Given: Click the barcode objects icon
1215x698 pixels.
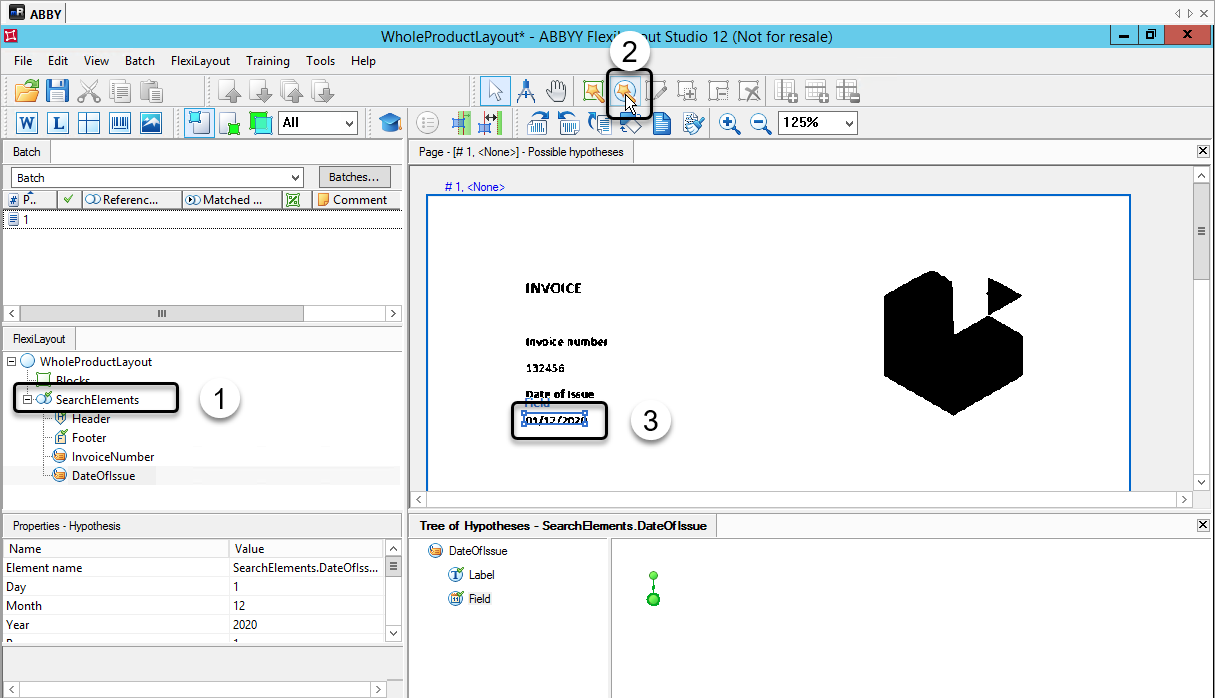Looking at the screenshot, I should point(120,123).
